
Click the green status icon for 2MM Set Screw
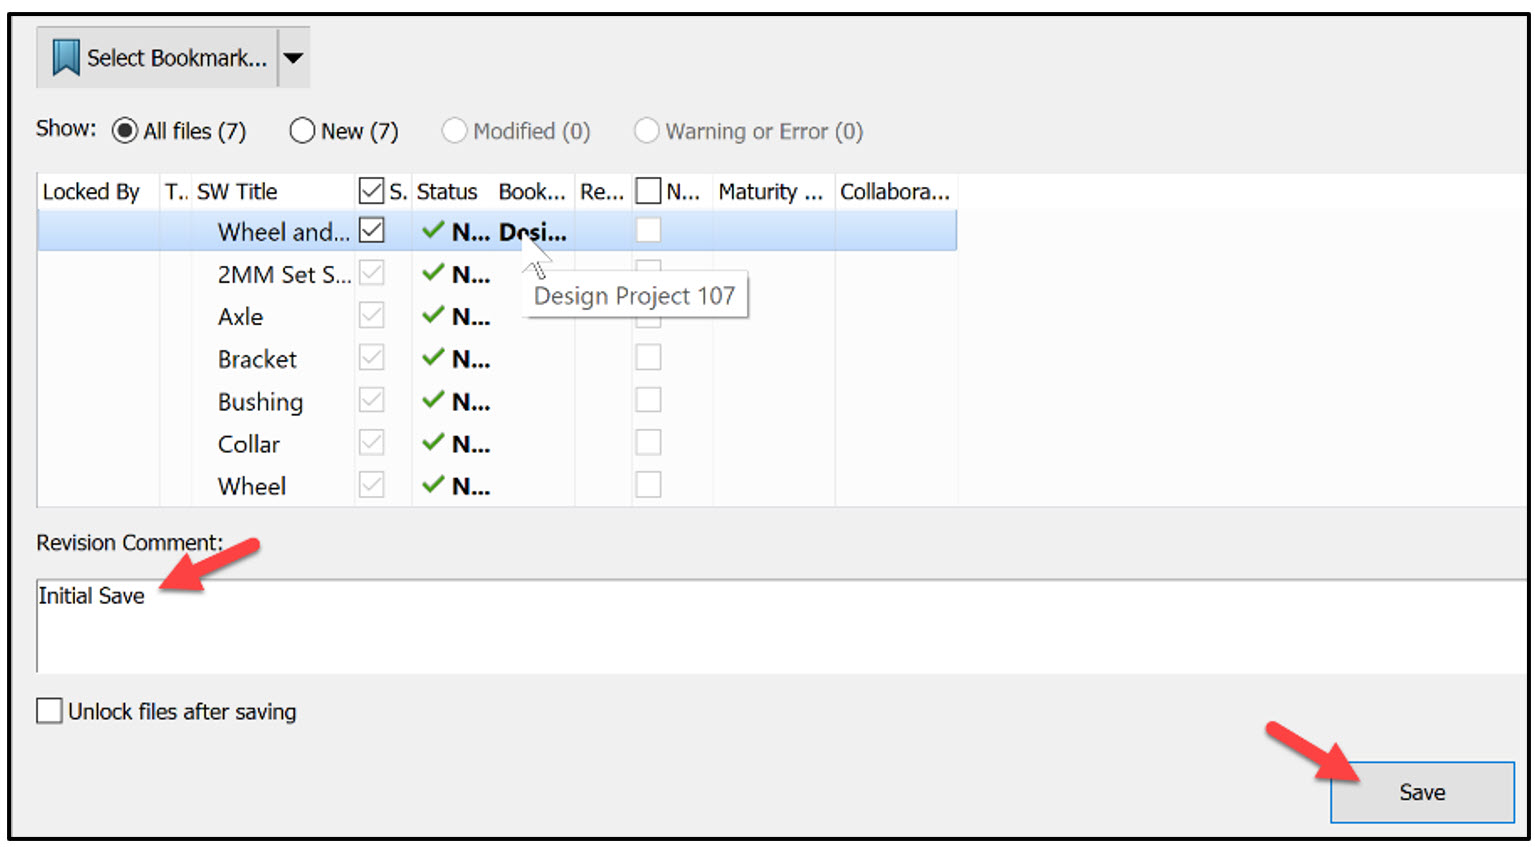[x=434, y=273]
